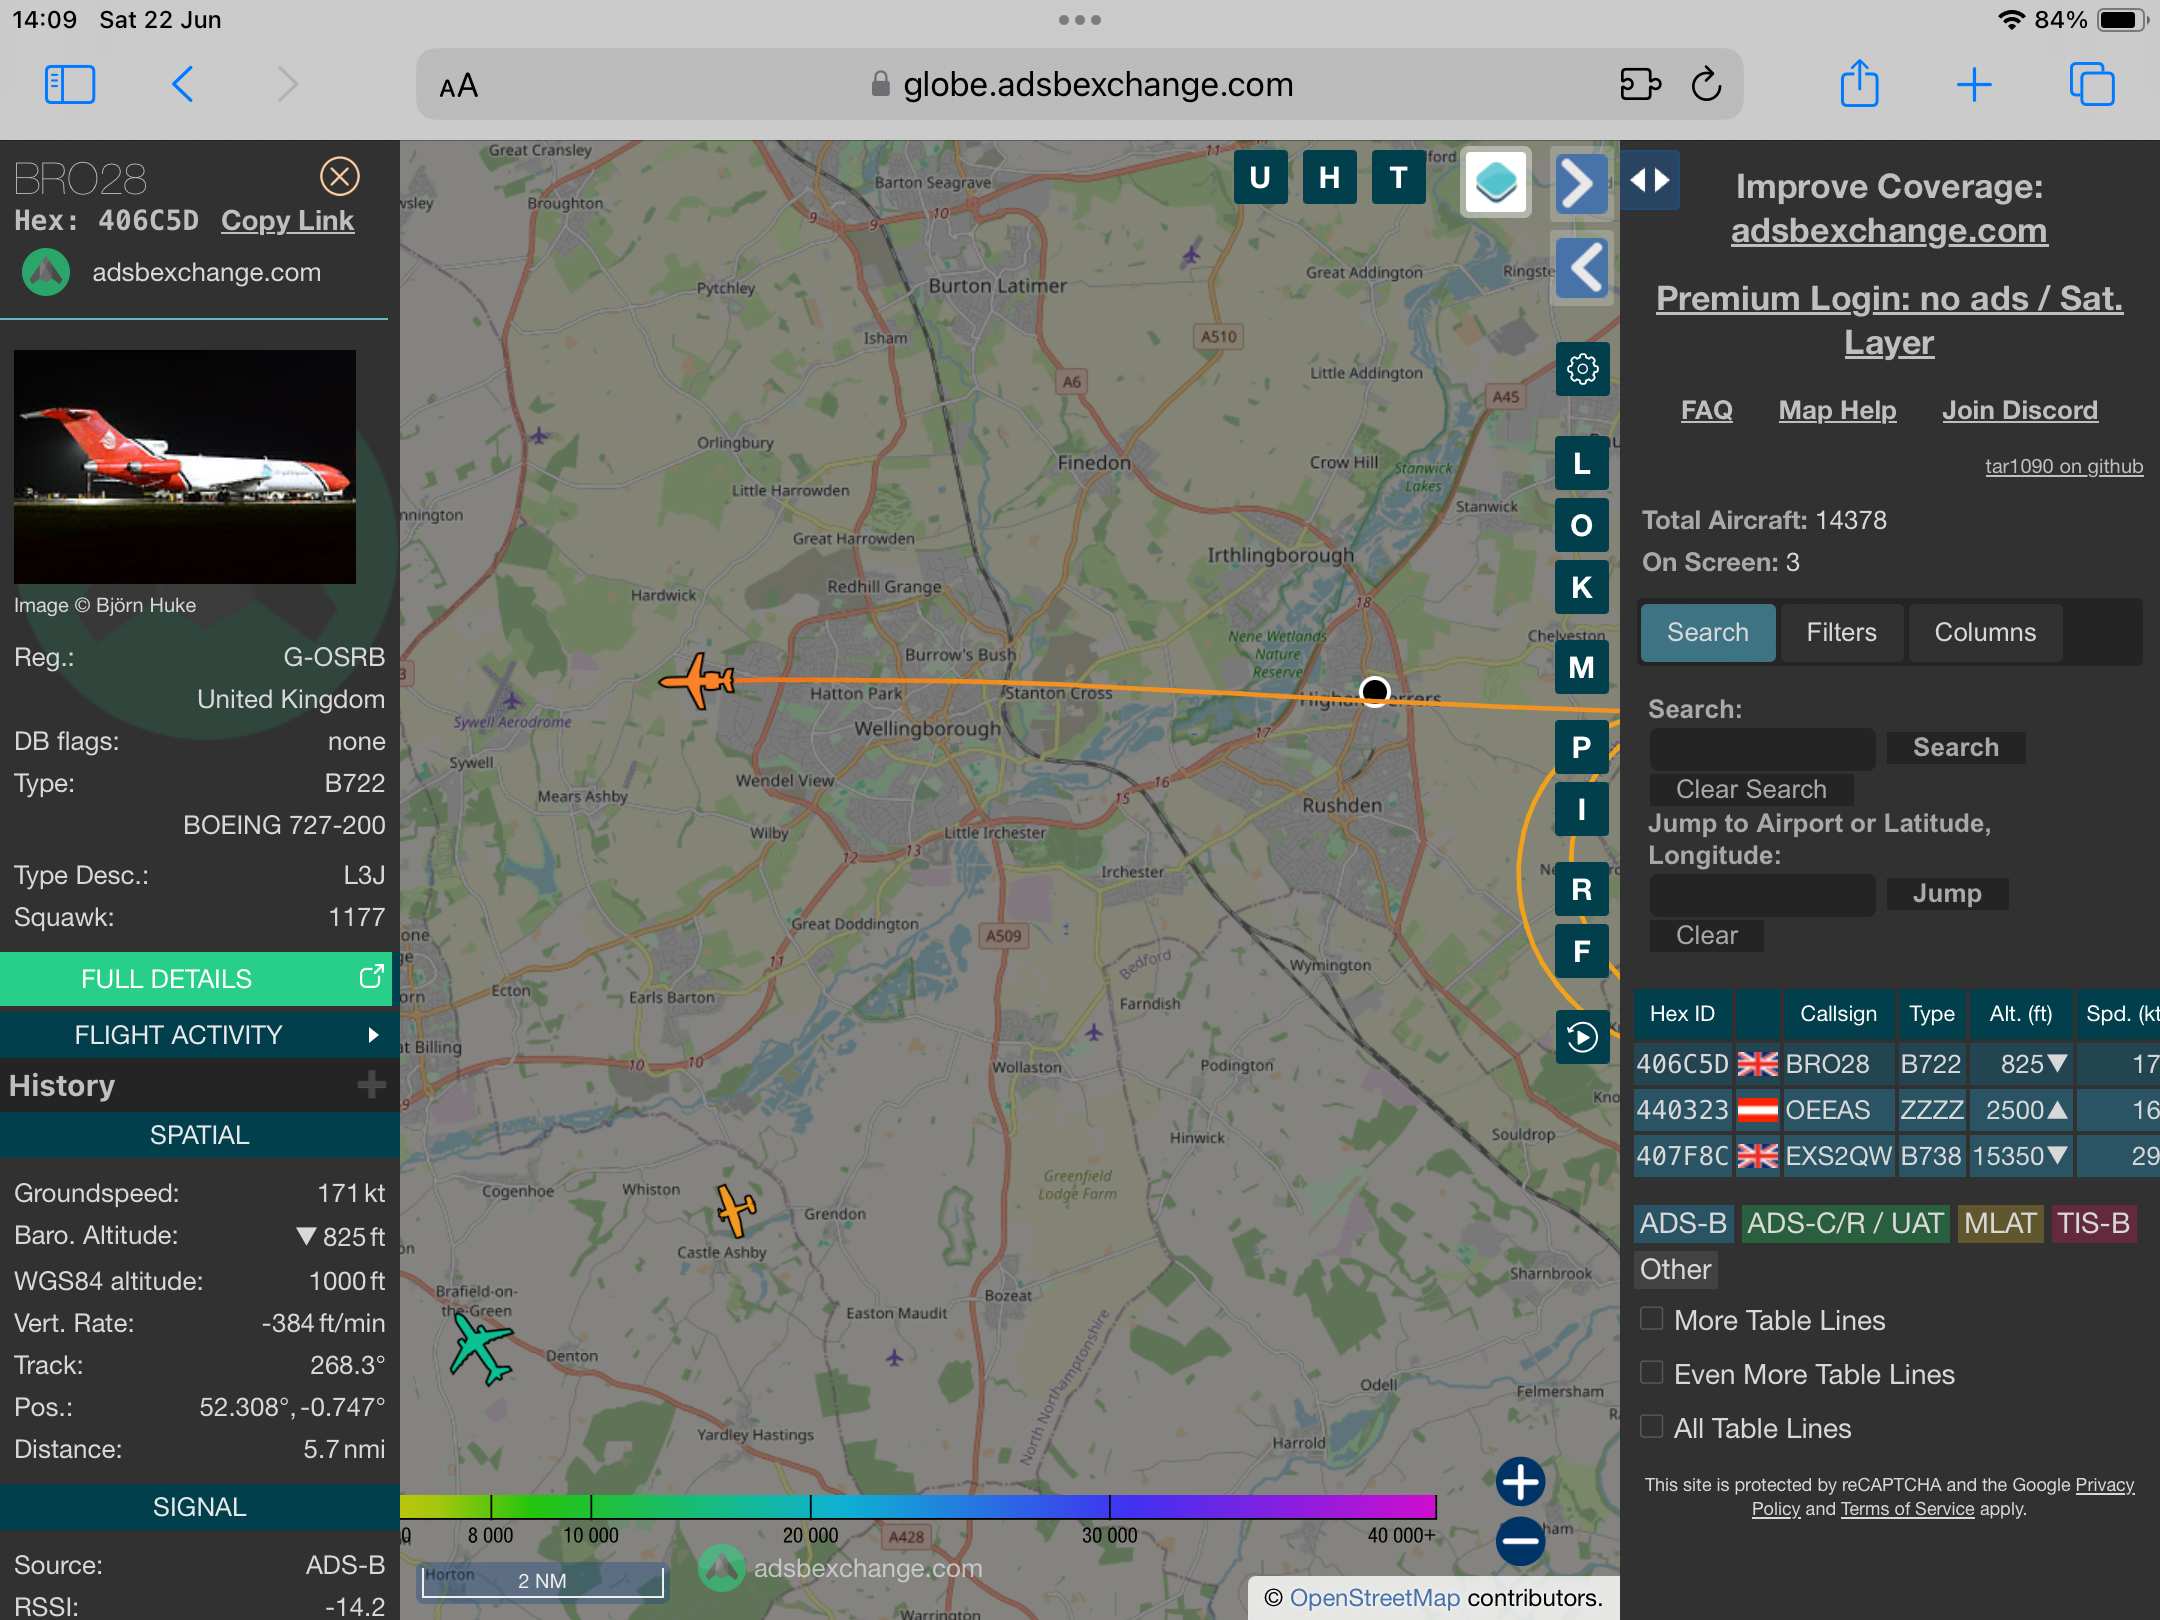The width and height of the screenshot is (2160, 1620).
Task: Enable More Table Lines checkbox
Action: pos(1652,1319)
